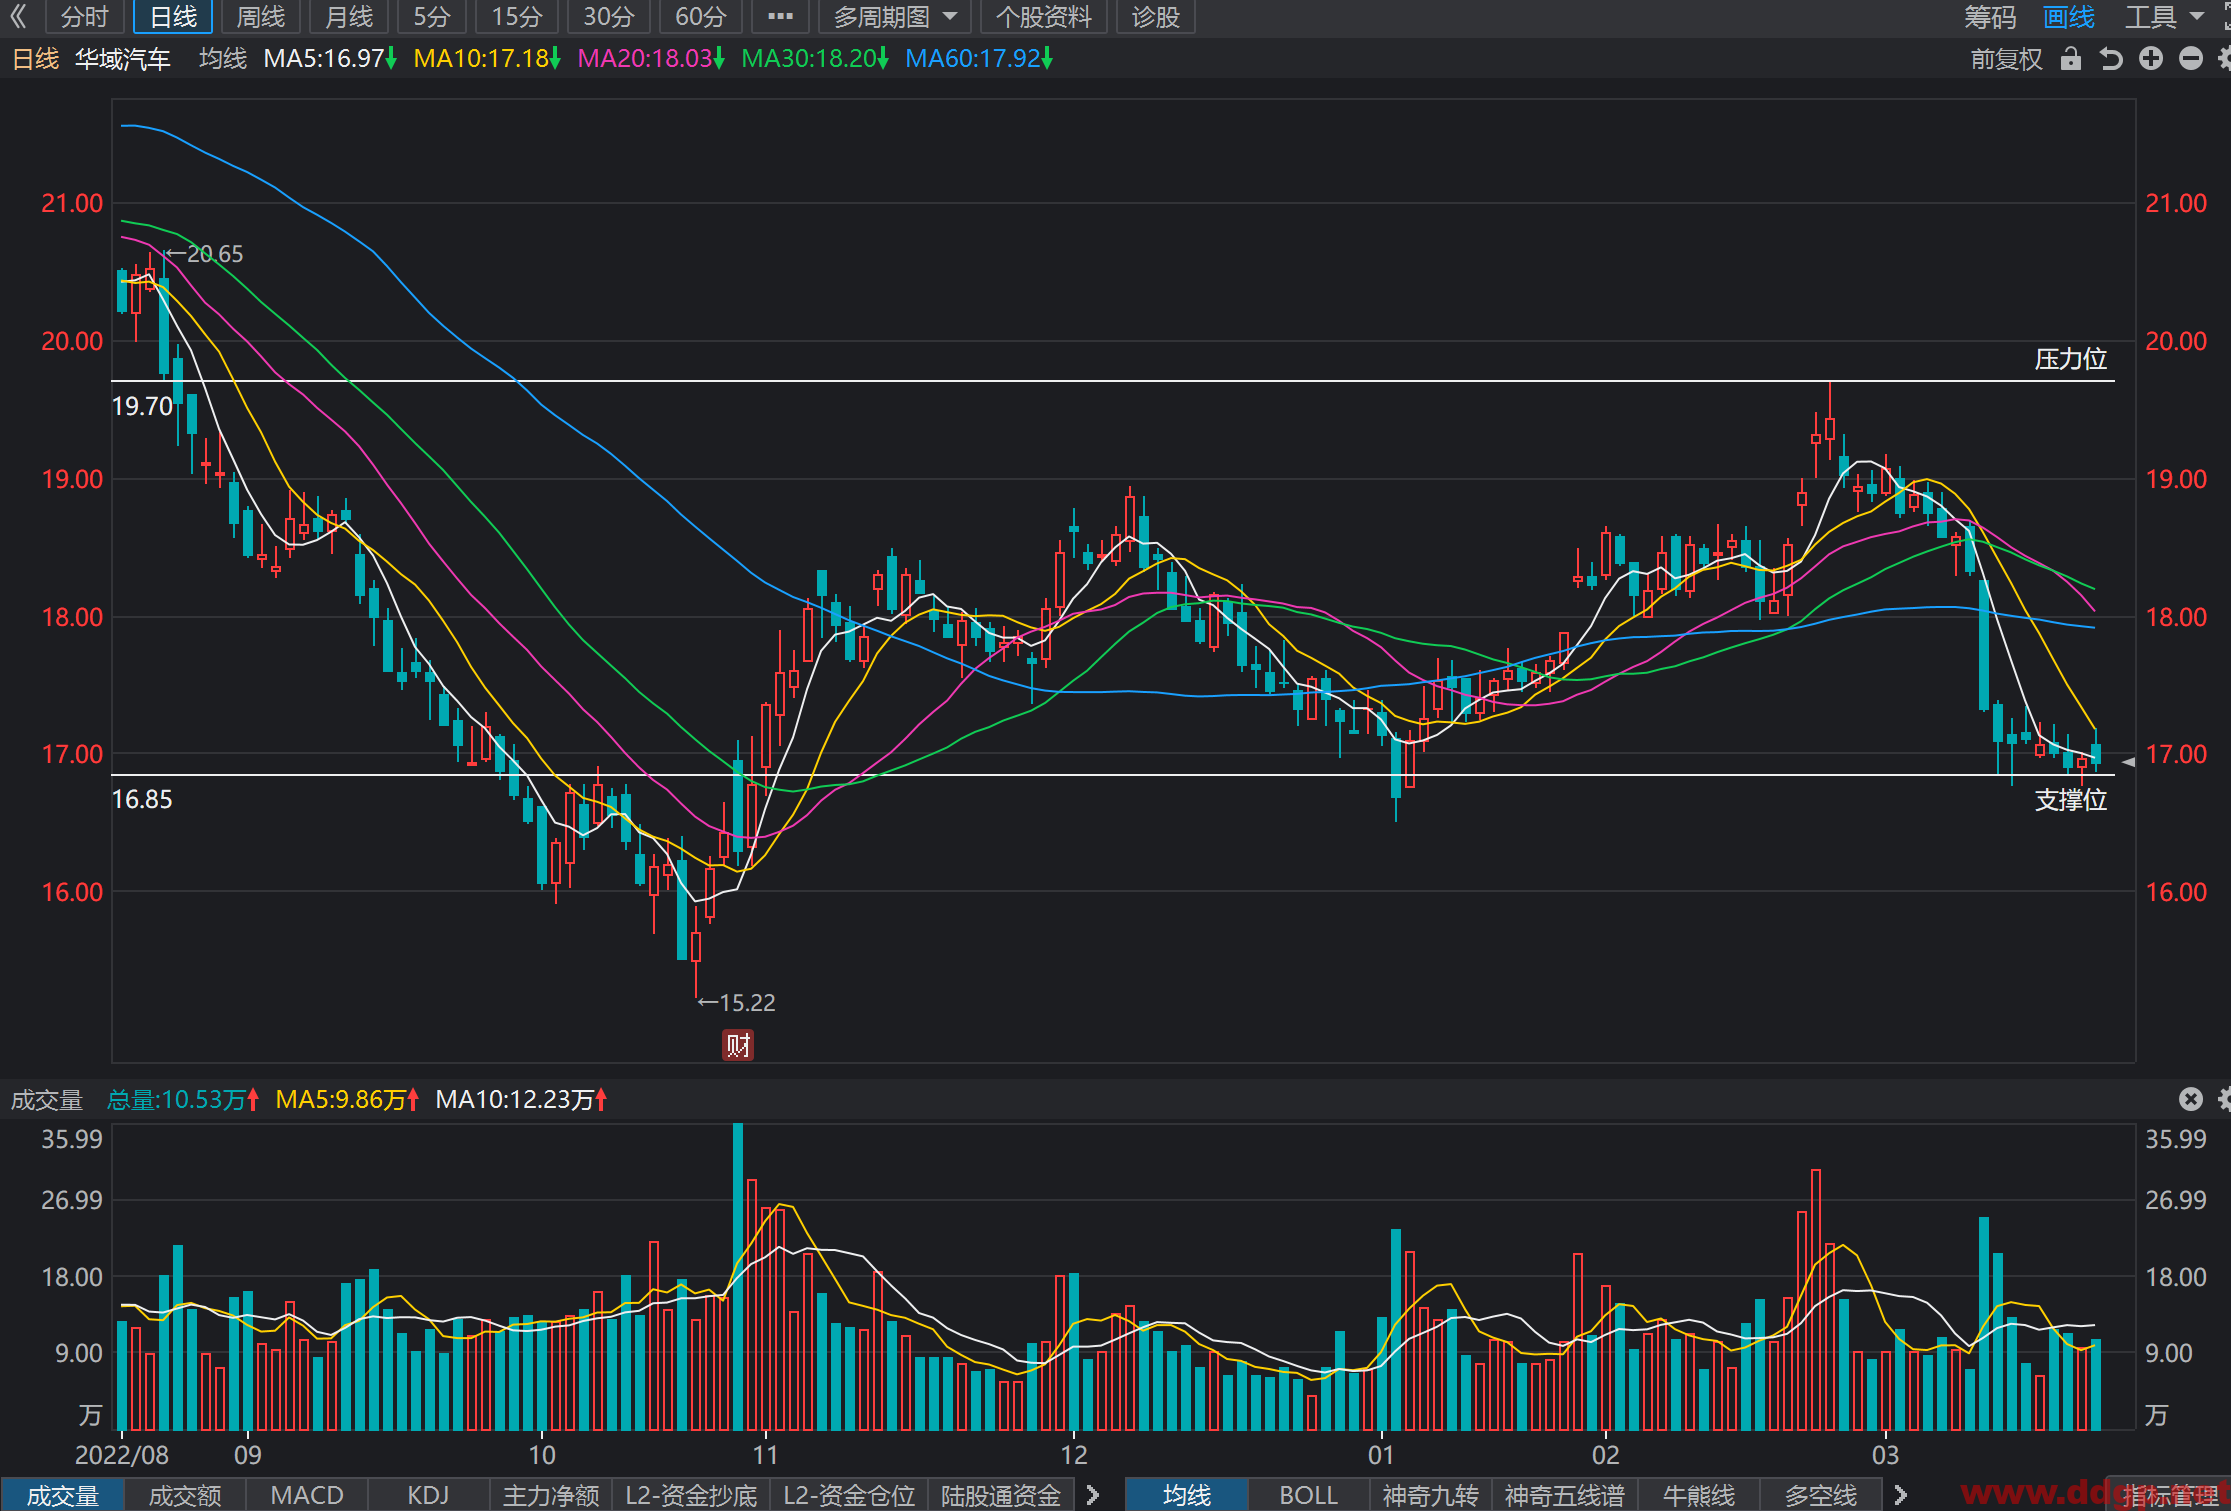This screenshot has height=1511, width=2231.
Task: Close the 成交量 volume panel
Action: point(2191,1099)
